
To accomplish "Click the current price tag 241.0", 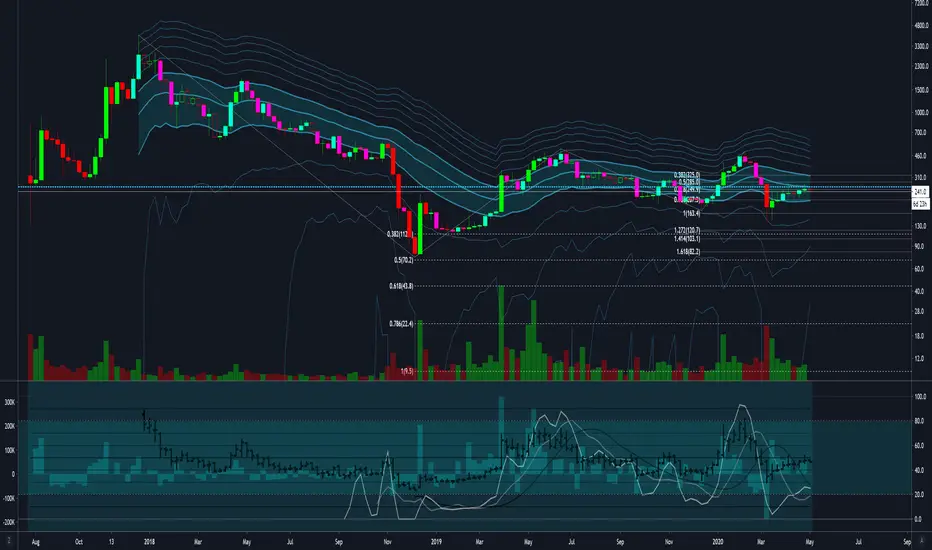I will coord(920,192).
